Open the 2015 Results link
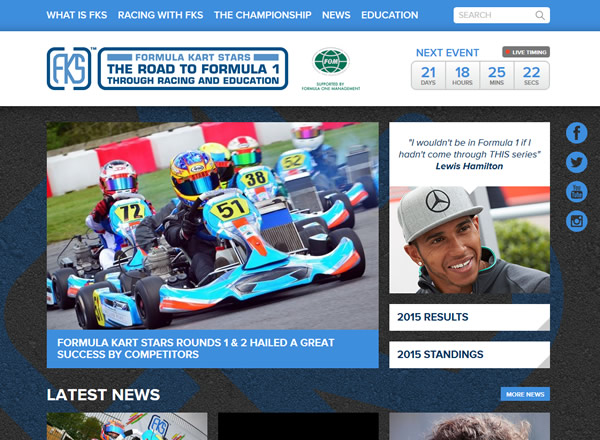Image resolution: width=600 pixels, height=440 pixels. pyautogui.click(x=470, y=317)
